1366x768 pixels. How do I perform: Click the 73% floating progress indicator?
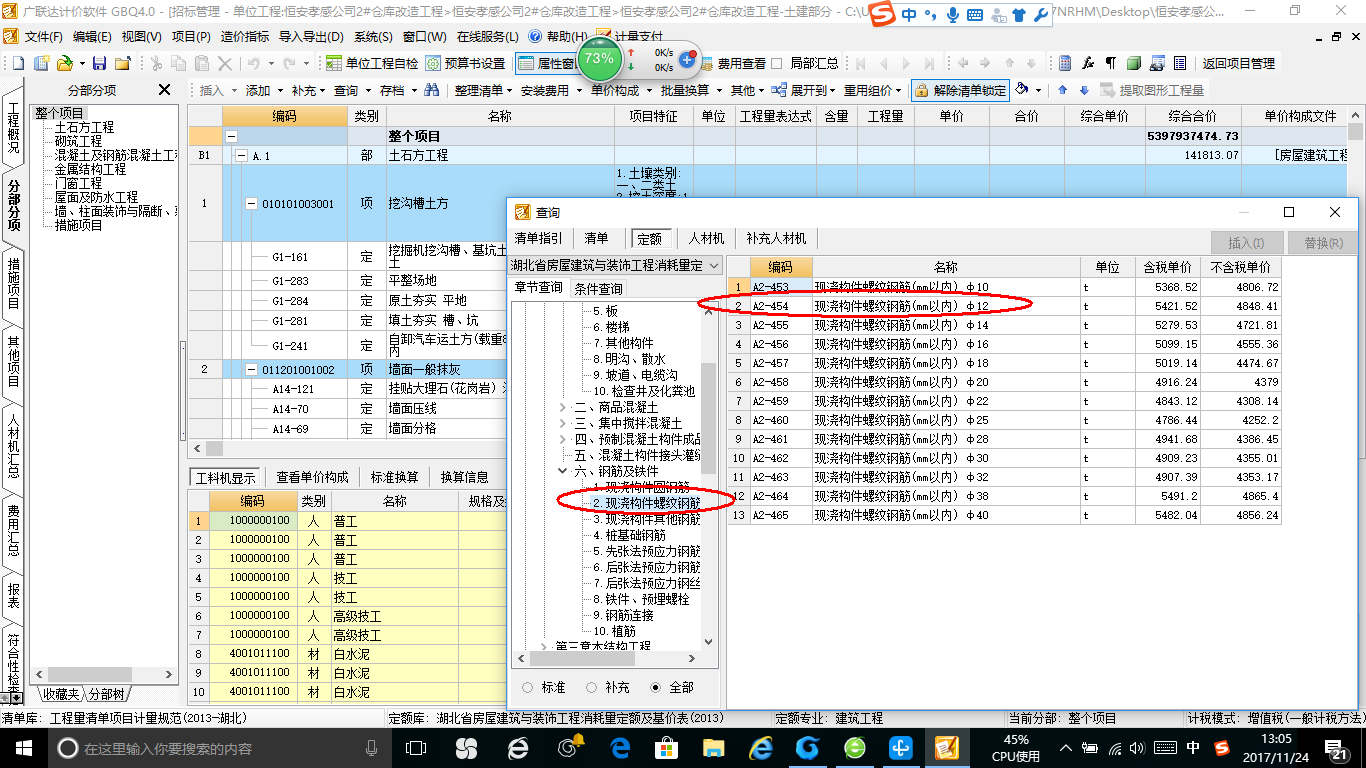coord(599,59)
